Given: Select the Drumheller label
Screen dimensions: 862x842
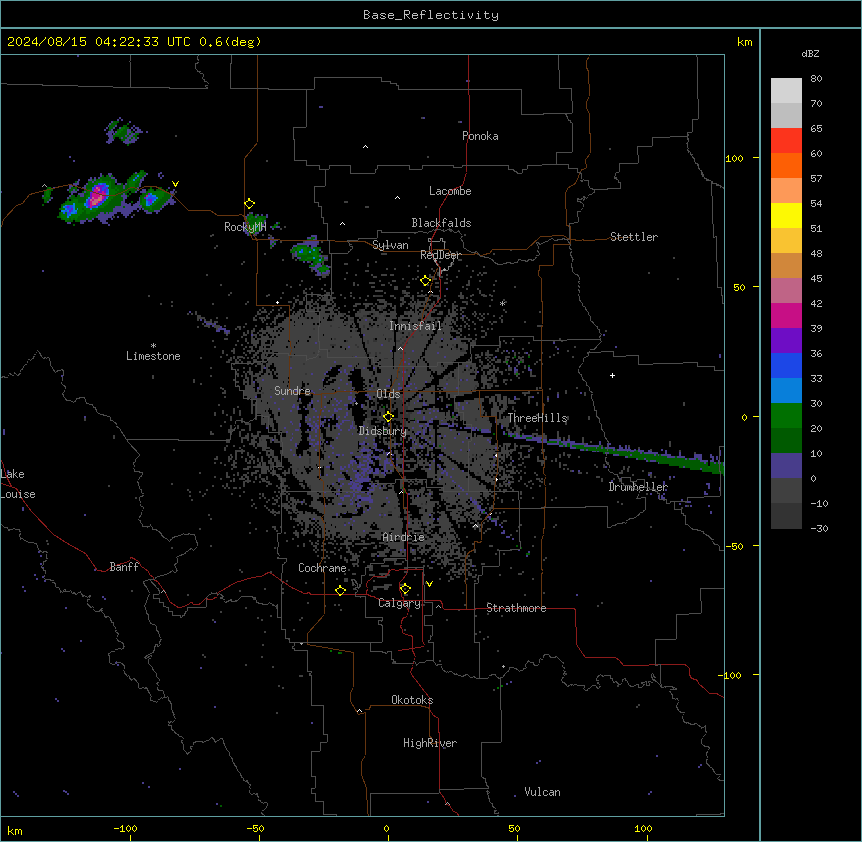Looking at the screenshot, I should 638,487.
